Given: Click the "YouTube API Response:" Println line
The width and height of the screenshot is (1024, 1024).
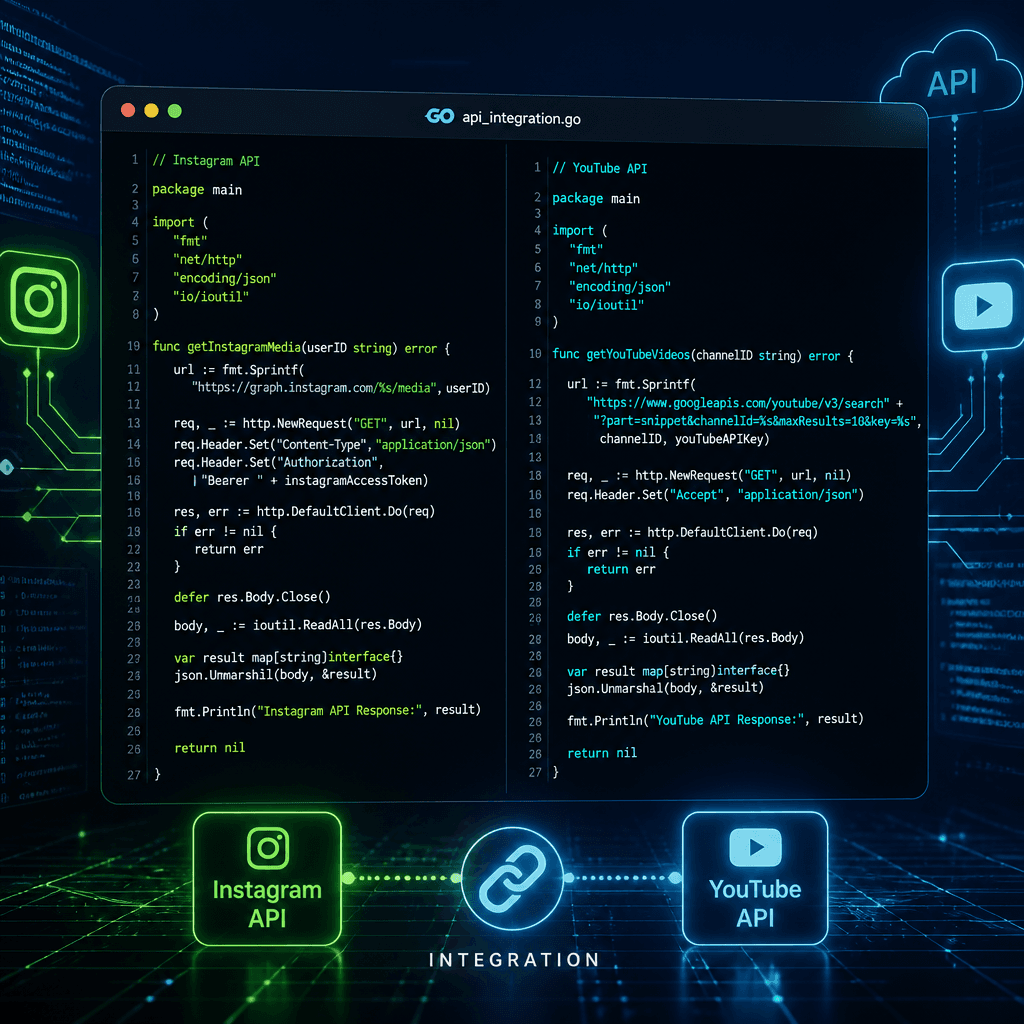Looking at the screenshot, I should pos(715,720).
